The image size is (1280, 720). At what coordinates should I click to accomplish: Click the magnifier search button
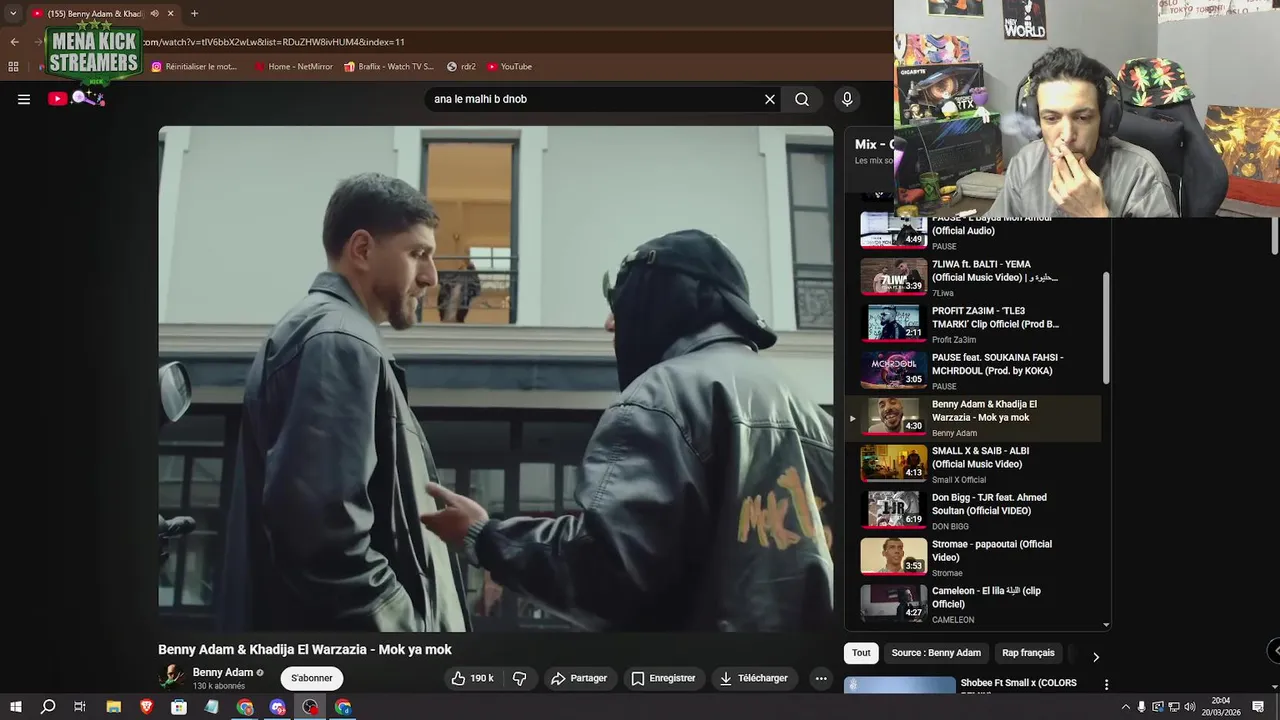tap(802, 99)
